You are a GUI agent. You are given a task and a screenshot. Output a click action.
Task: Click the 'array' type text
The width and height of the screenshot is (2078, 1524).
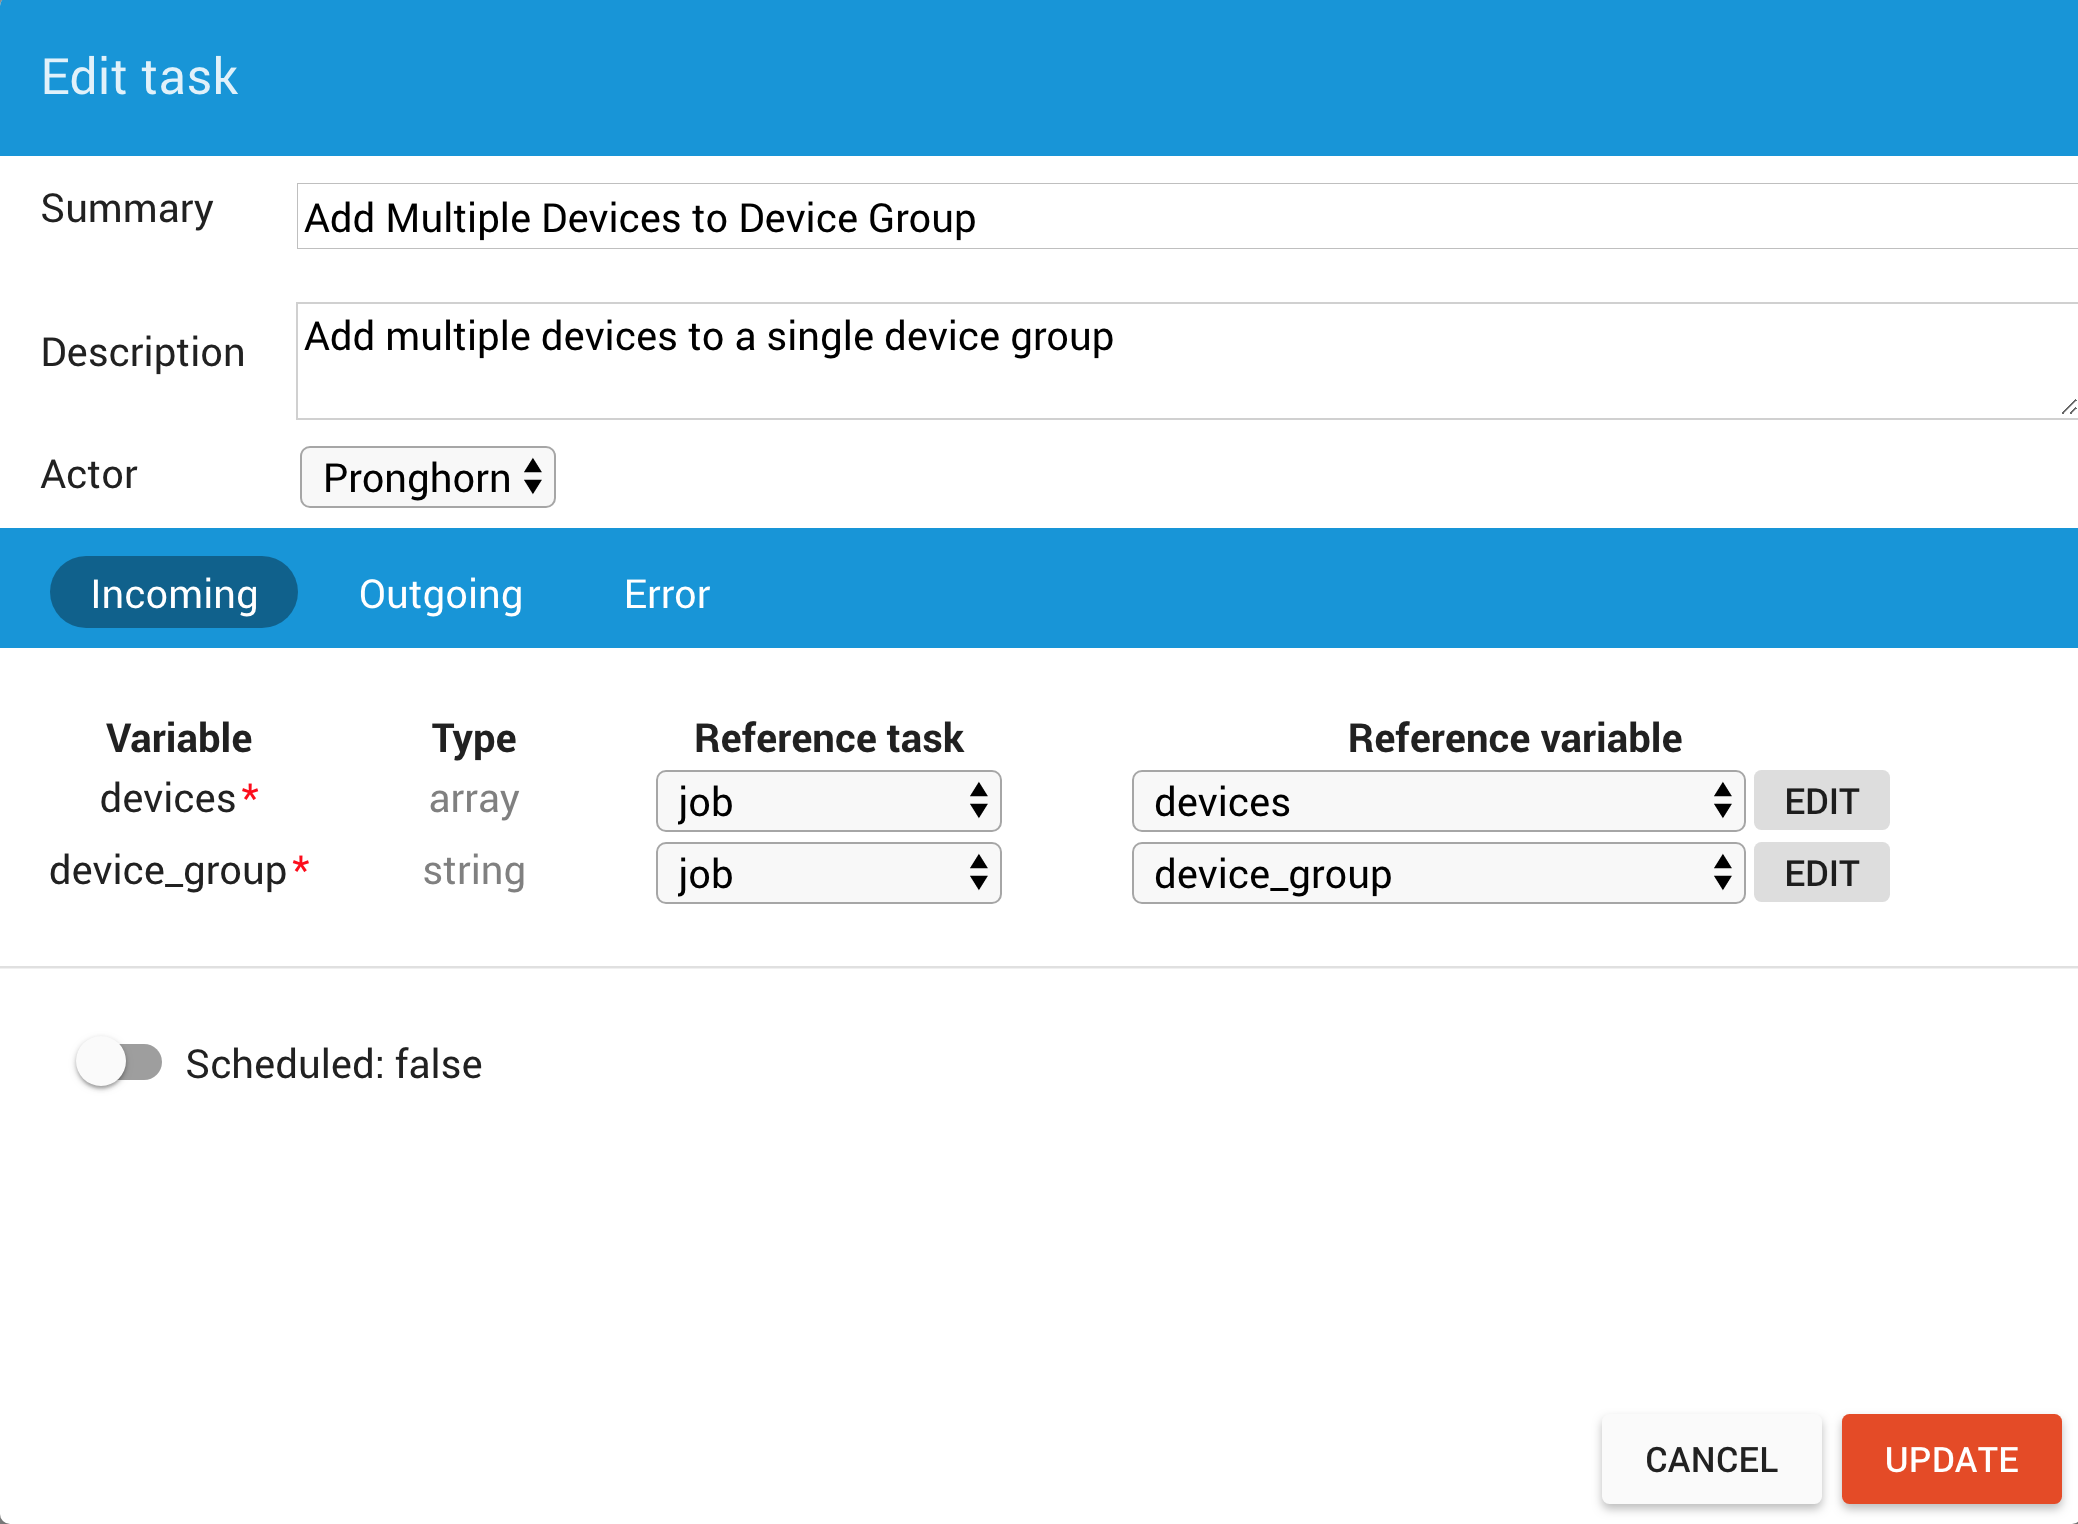point(474,799)
